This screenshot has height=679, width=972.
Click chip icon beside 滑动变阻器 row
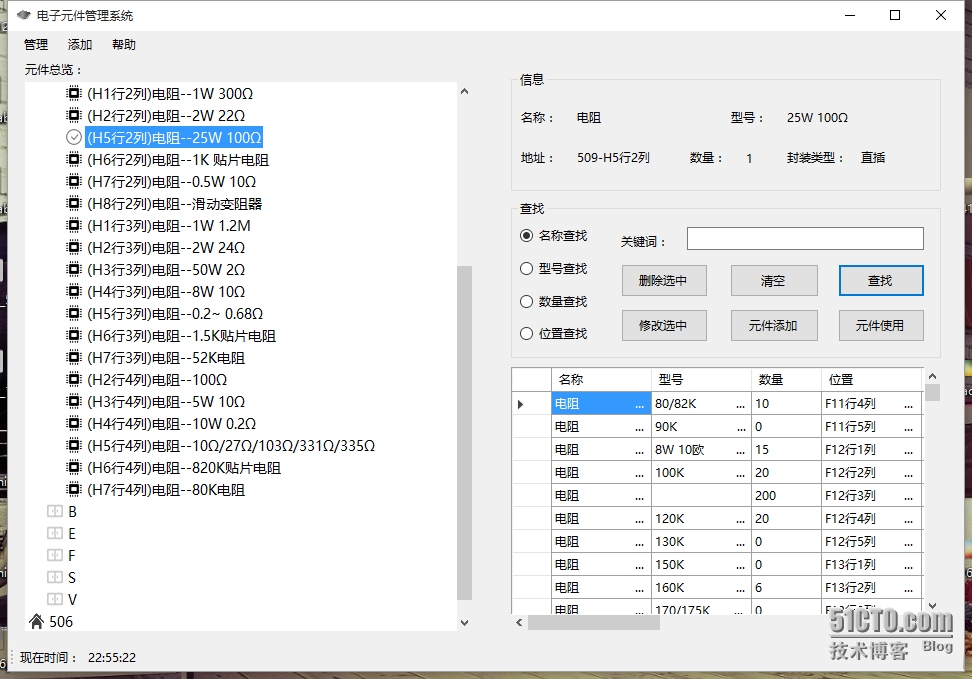click(74, 203)
